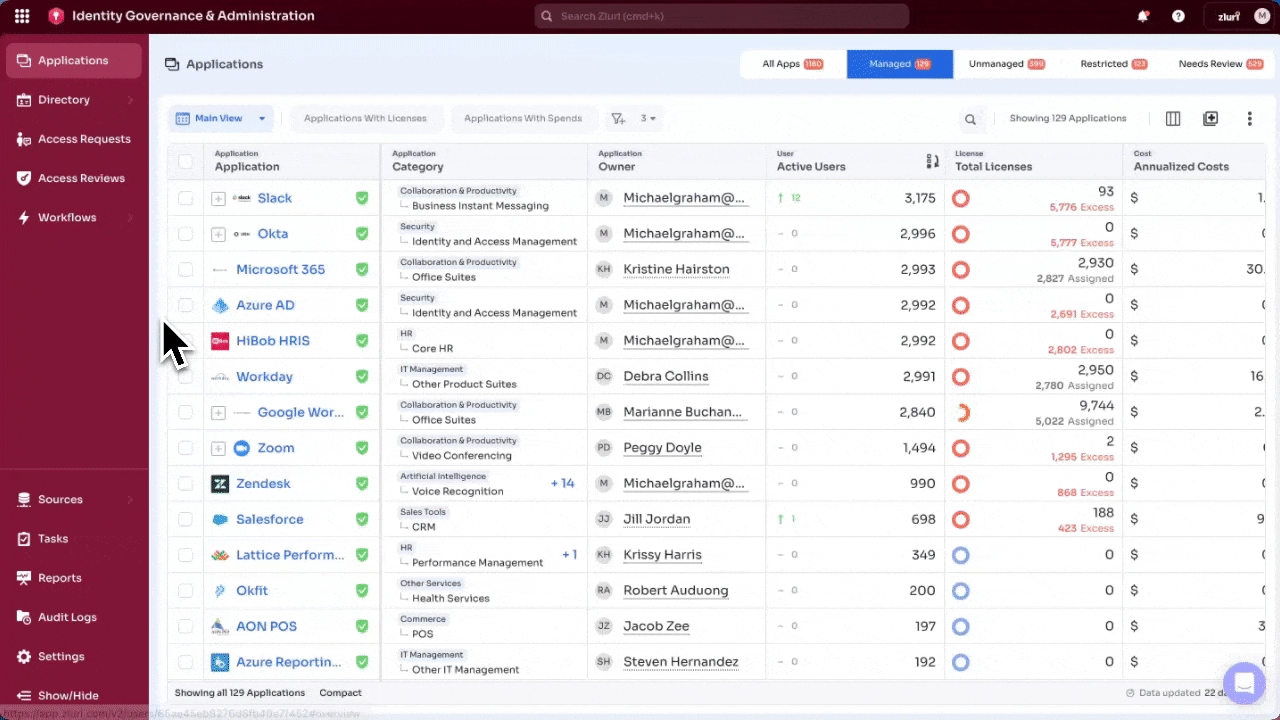Click the Slack verified shield icon
Viewport: 1280px width, 720px height.
coord(362,198)
